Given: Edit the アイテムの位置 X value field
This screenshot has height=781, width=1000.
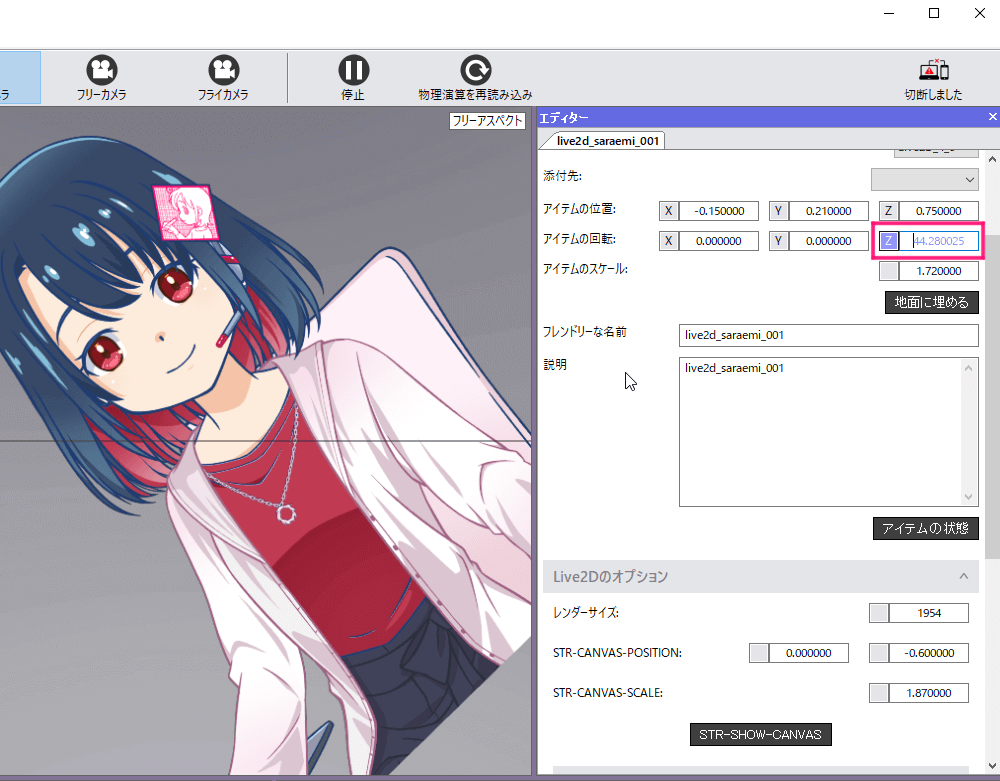Looking at the screenshot, I should point(719,211).
